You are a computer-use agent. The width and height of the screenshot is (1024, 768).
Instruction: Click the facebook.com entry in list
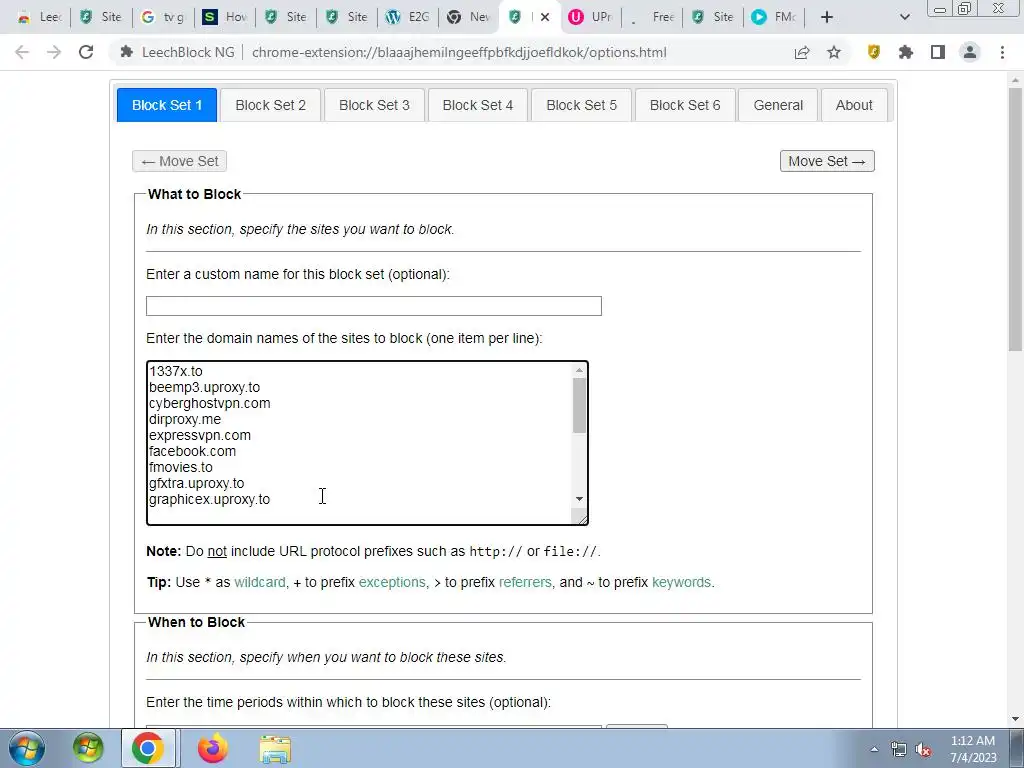(192, 451)
